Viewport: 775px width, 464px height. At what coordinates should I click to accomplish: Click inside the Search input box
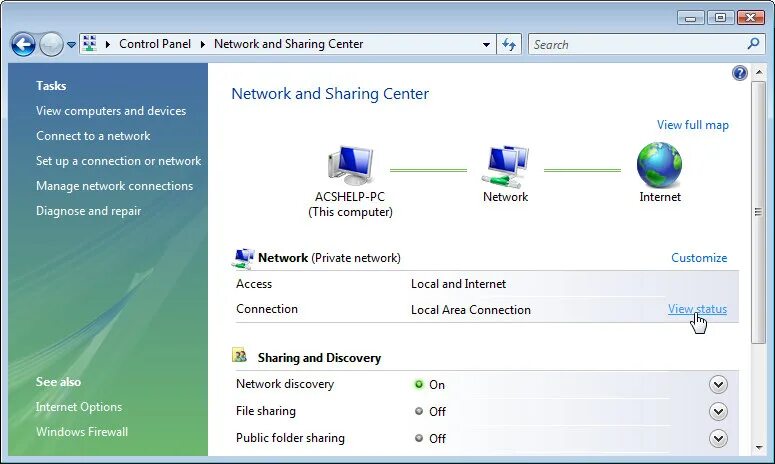(x=638, y=44)
